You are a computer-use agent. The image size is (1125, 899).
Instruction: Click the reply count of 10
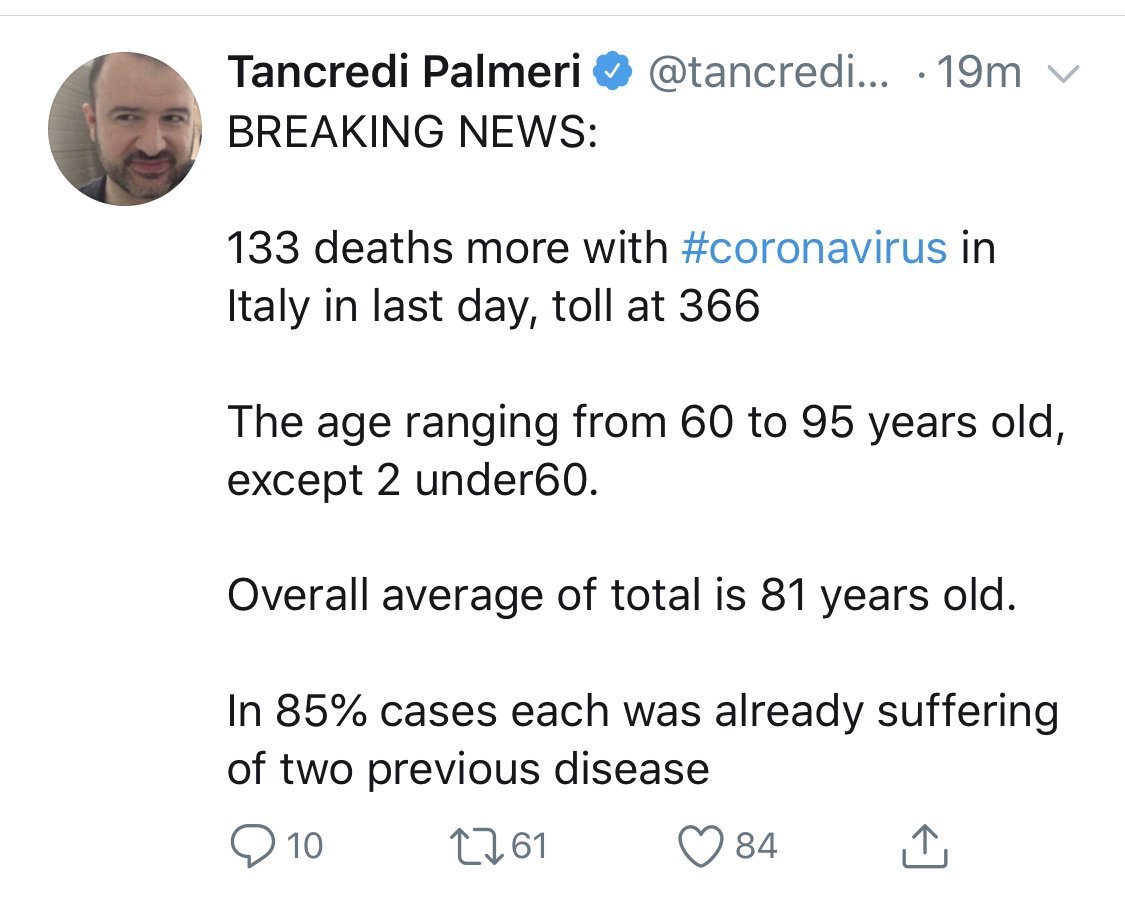coord(304,847)
